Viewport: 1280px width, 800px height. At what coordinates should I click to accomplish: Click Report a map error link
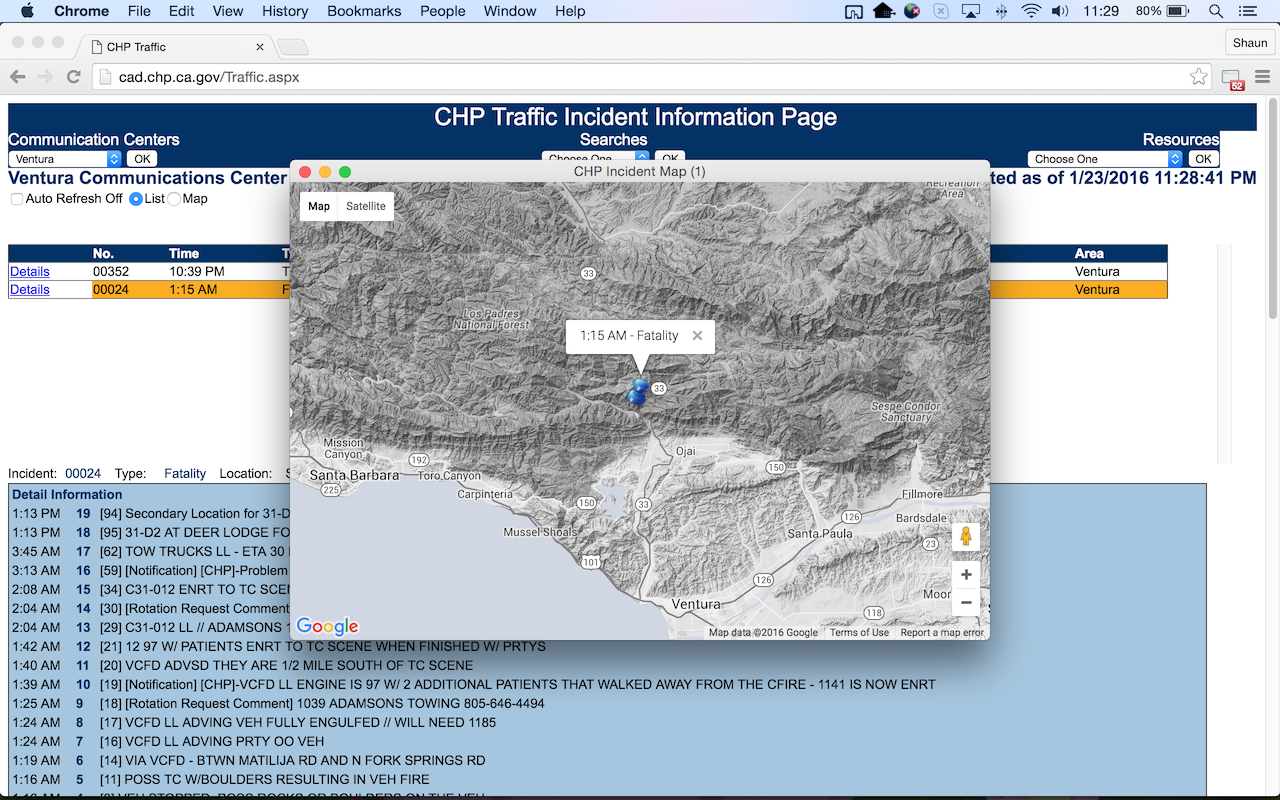tap(942, 632)
